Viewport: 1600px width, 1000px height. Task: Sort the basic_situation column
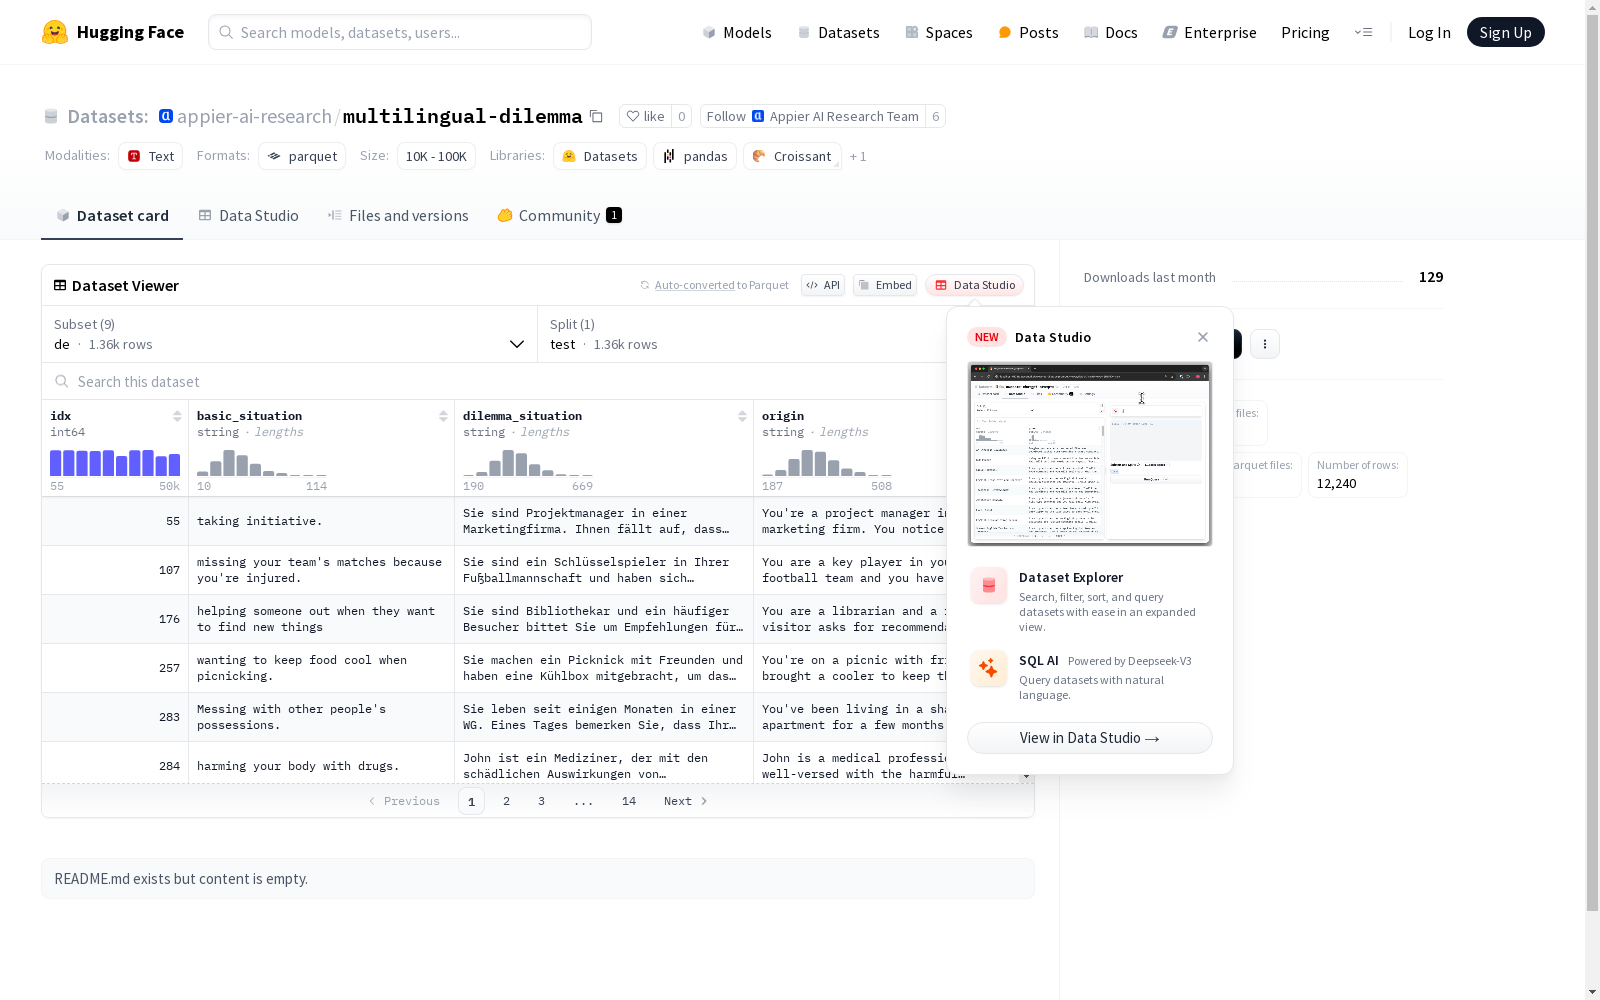click(x=443, y=416)
